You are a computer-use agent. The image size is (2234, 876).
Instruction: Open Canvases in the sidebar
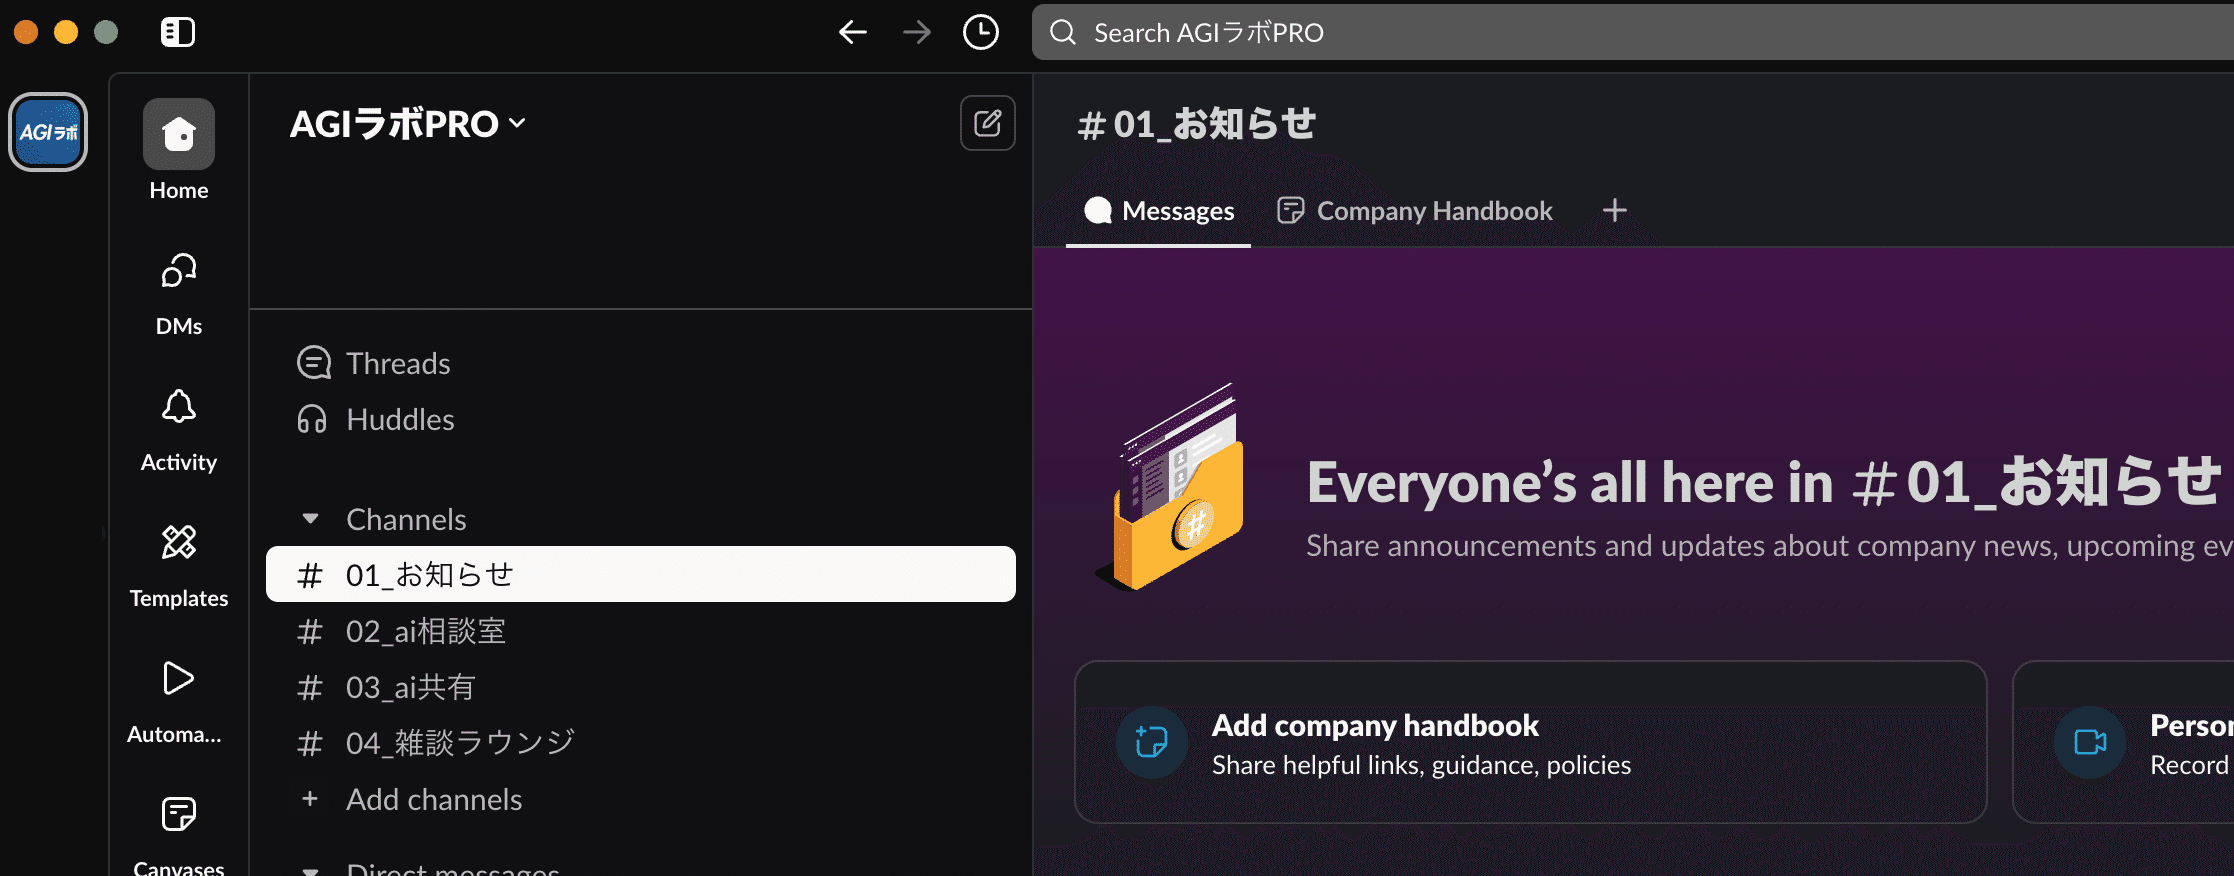178,815
